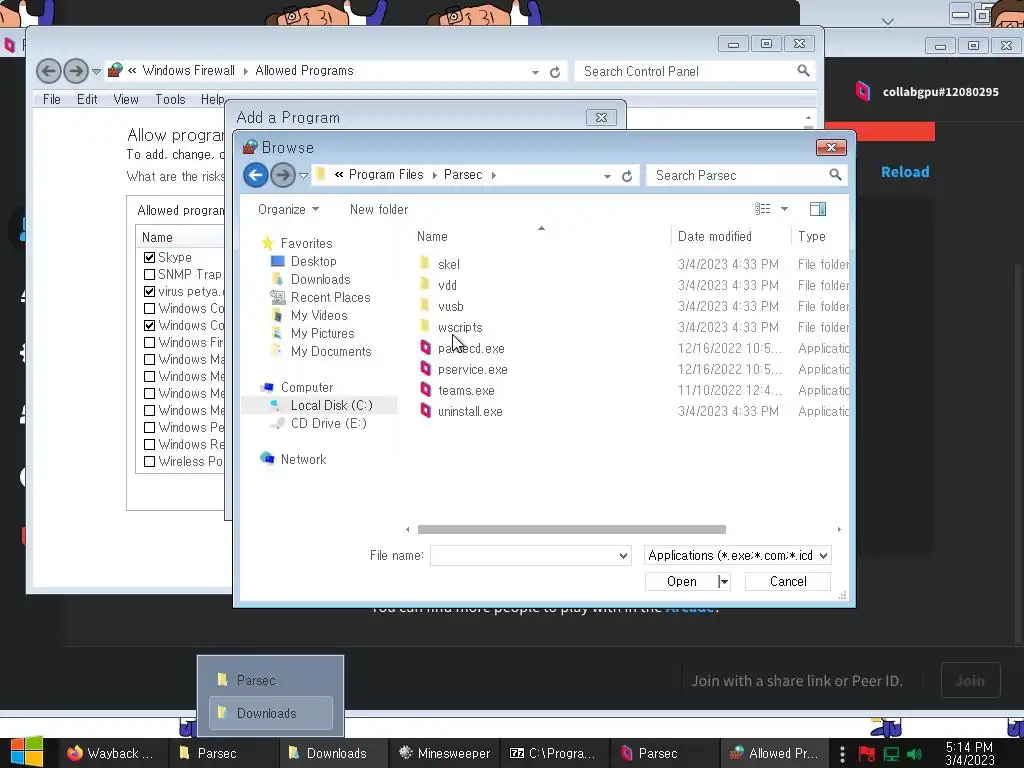Image resolution: width=1024 pixels, height=768 pixels.
Task: Click the Forward arrow in Windows Firewall window
Action: pyautogui.click(x=76, y=71)
